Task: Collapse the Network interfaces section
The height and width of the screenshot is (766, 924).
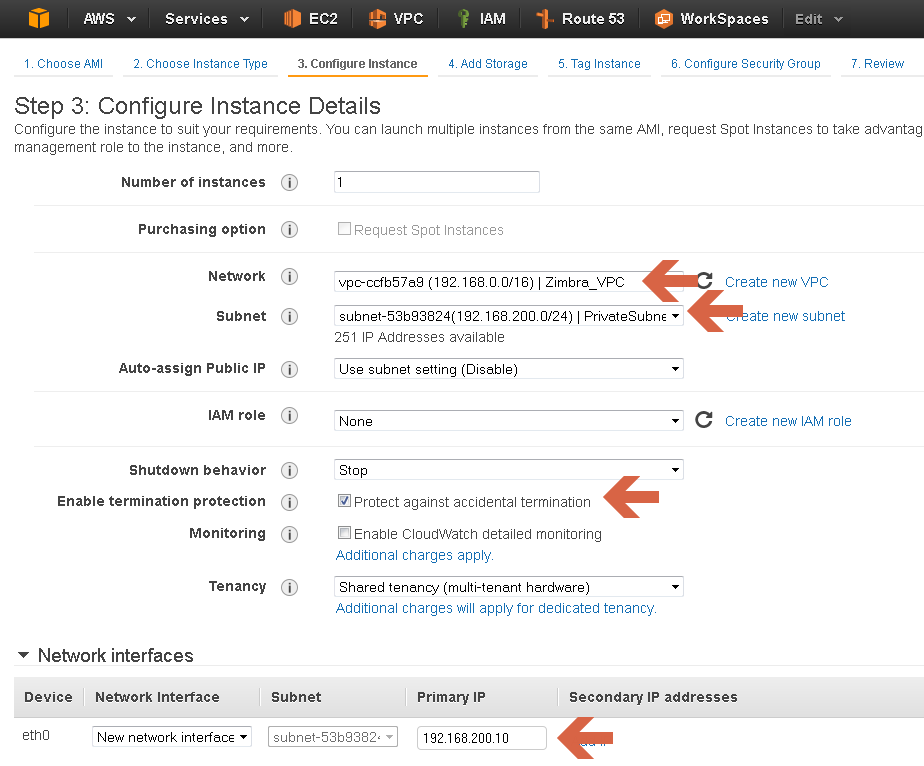Action: click(x=24, y=655)
